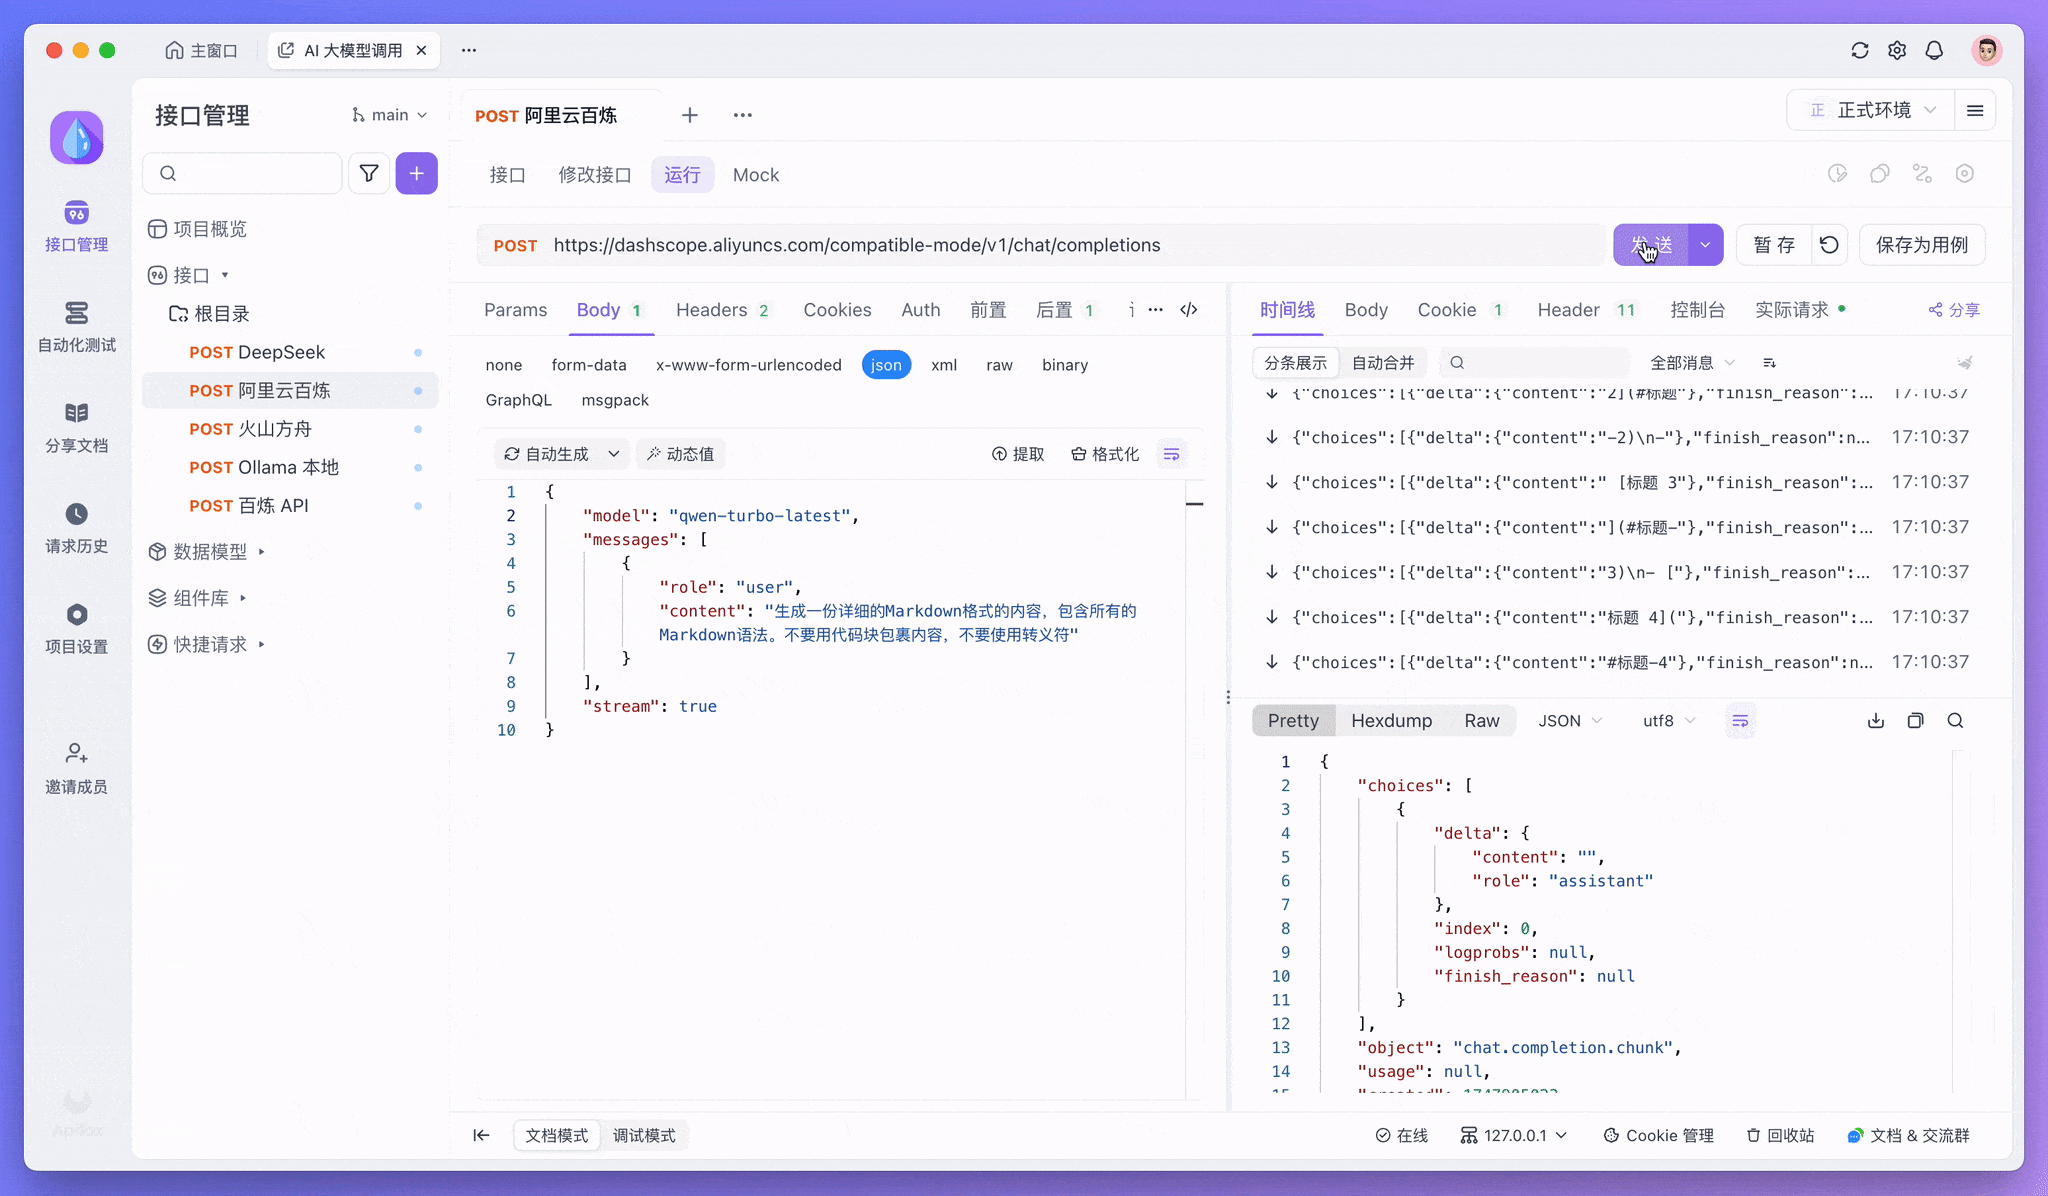Viewport: 2048px width, 1196px height.
Task: Click the notifications bell icon
Action: pos(1934,50)
